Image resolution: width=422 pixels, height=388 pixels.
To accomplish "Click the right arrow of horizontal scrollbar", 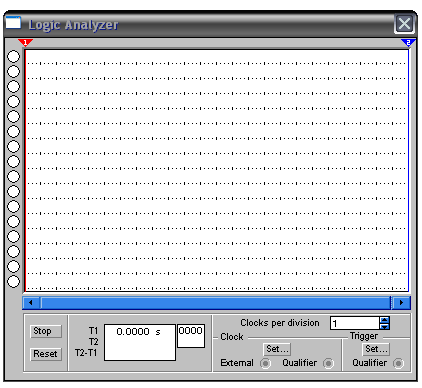I will [401, 303].
